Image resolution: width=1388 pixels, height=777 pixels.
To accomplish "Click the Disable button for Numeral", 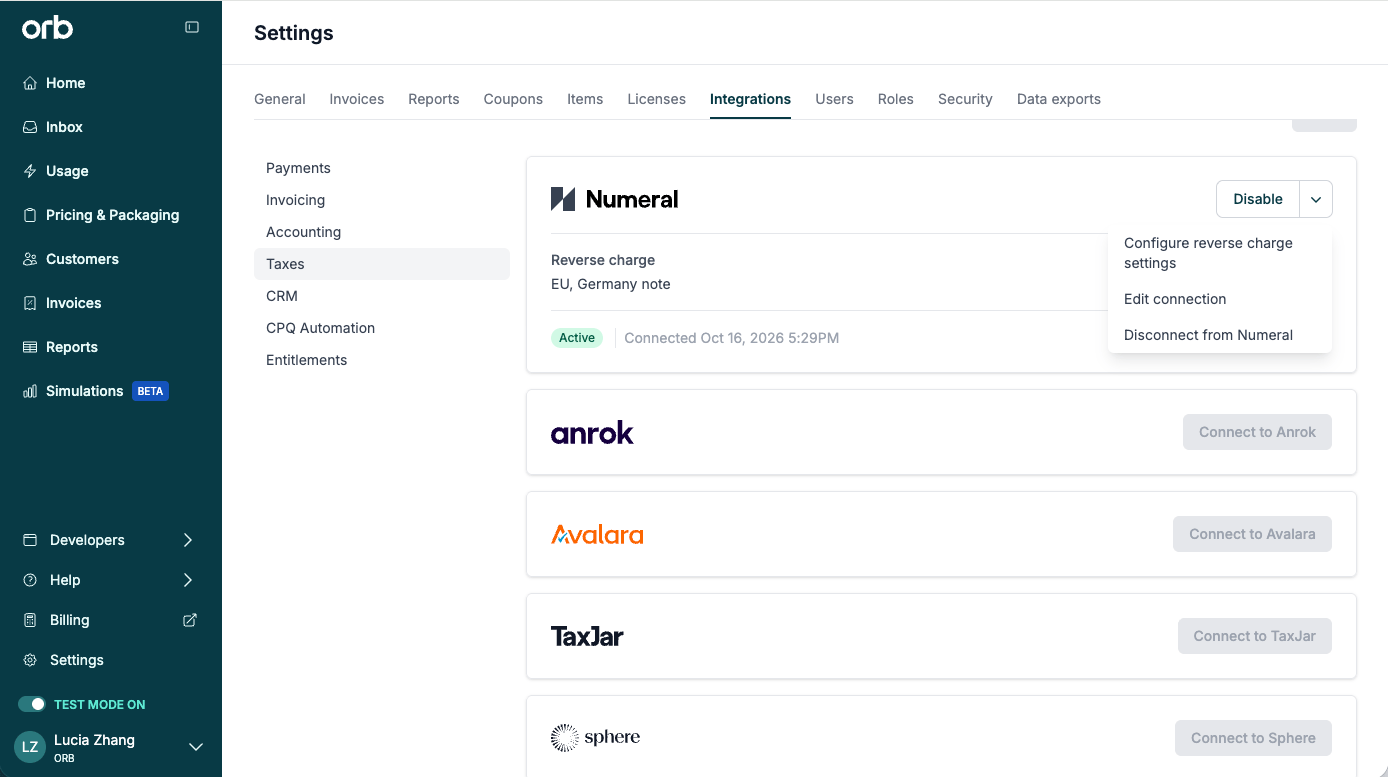I will click(x=1258, y=199).
